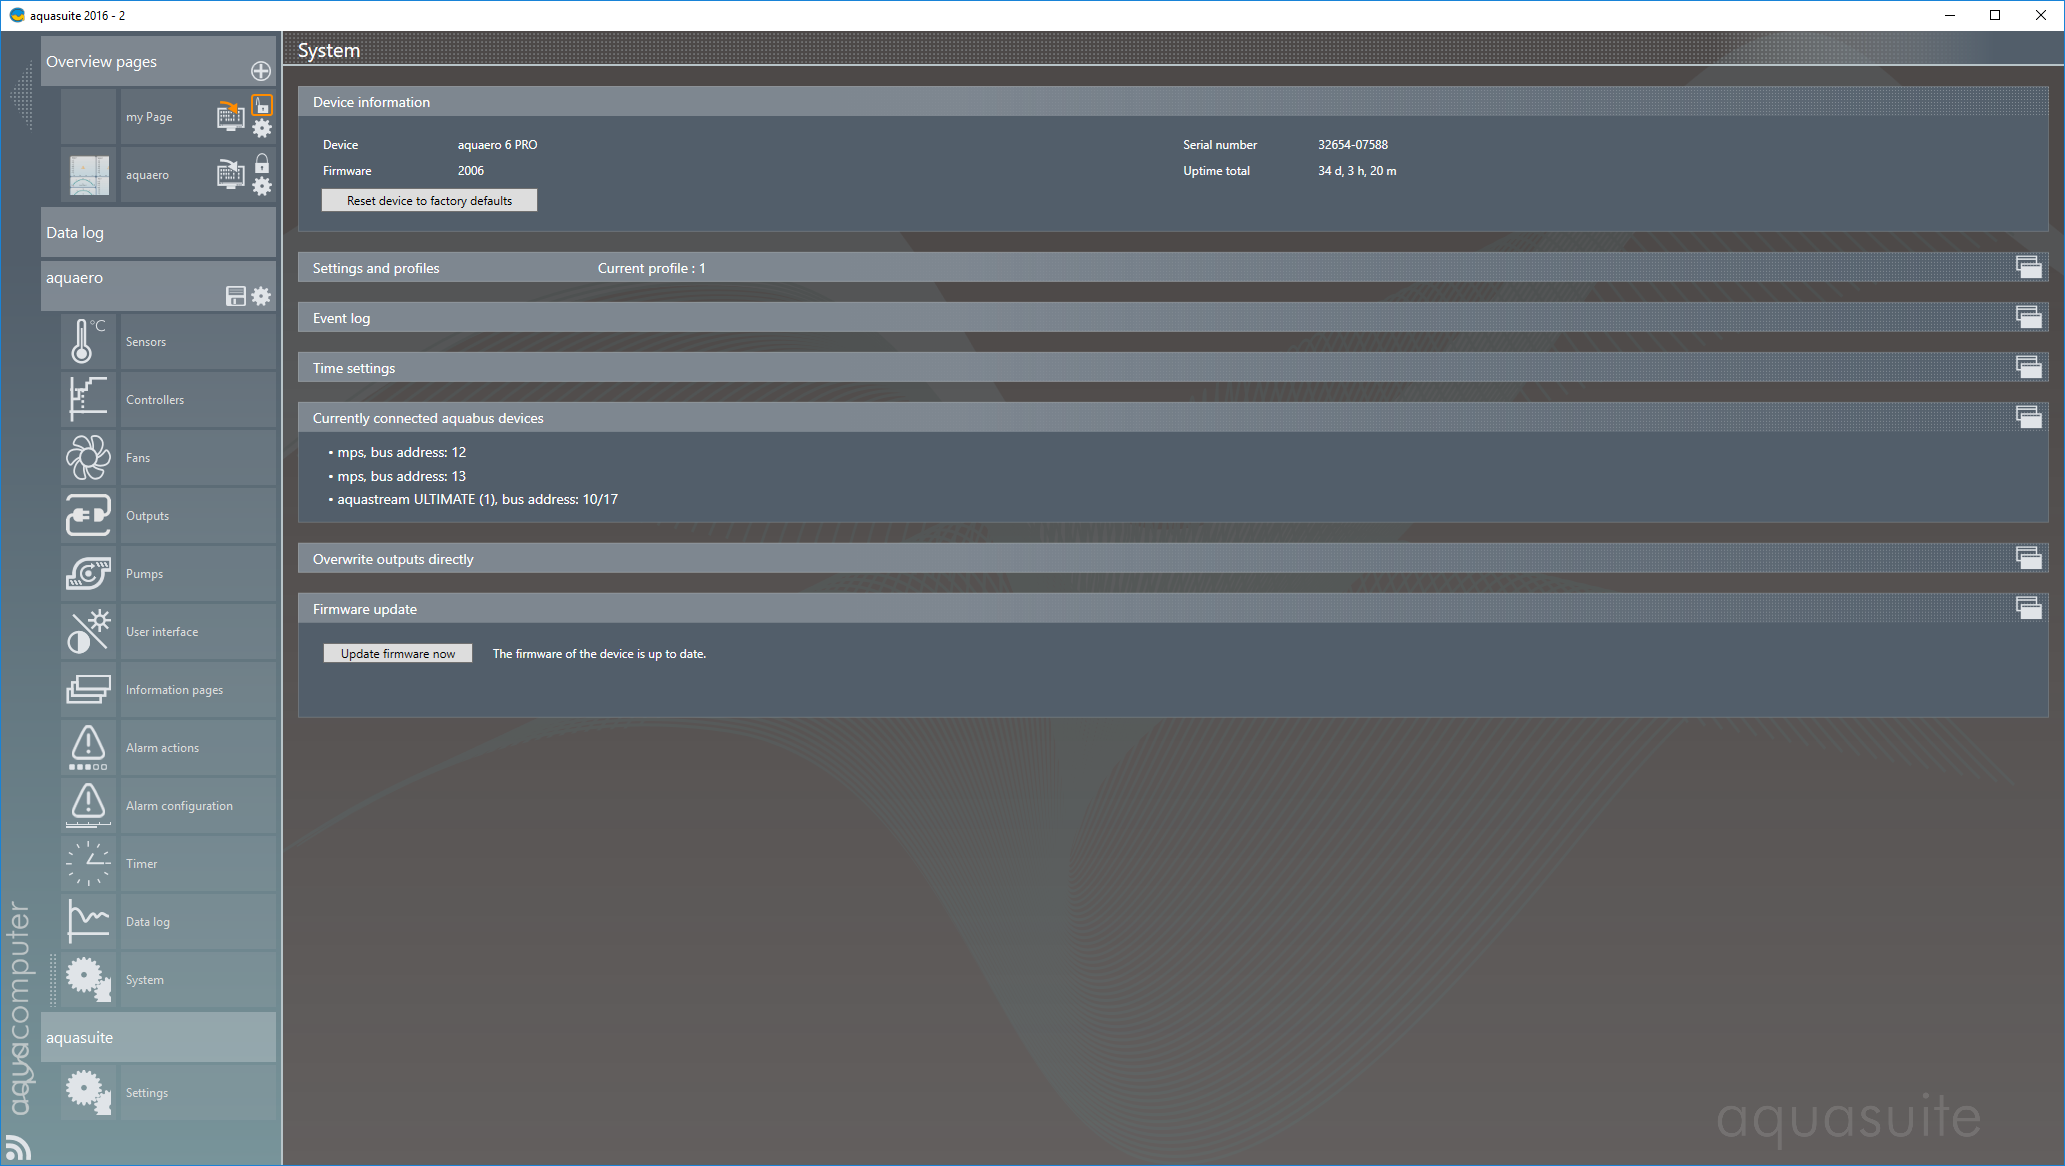Click Reset device to factory defaults

(429, 201)
